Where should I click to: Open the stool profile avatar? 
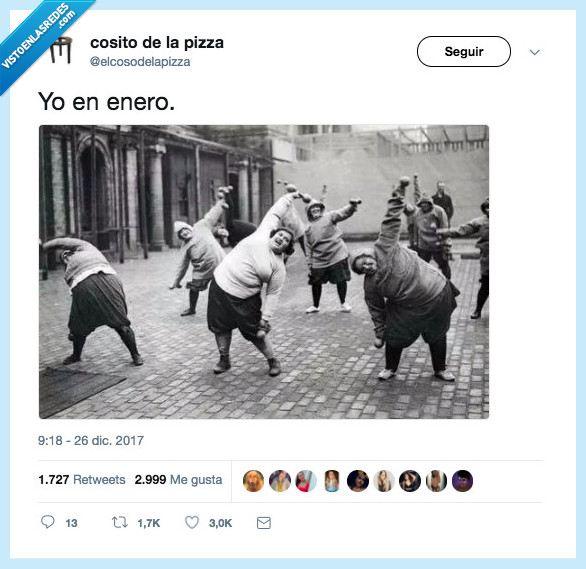tap(61, 50)
